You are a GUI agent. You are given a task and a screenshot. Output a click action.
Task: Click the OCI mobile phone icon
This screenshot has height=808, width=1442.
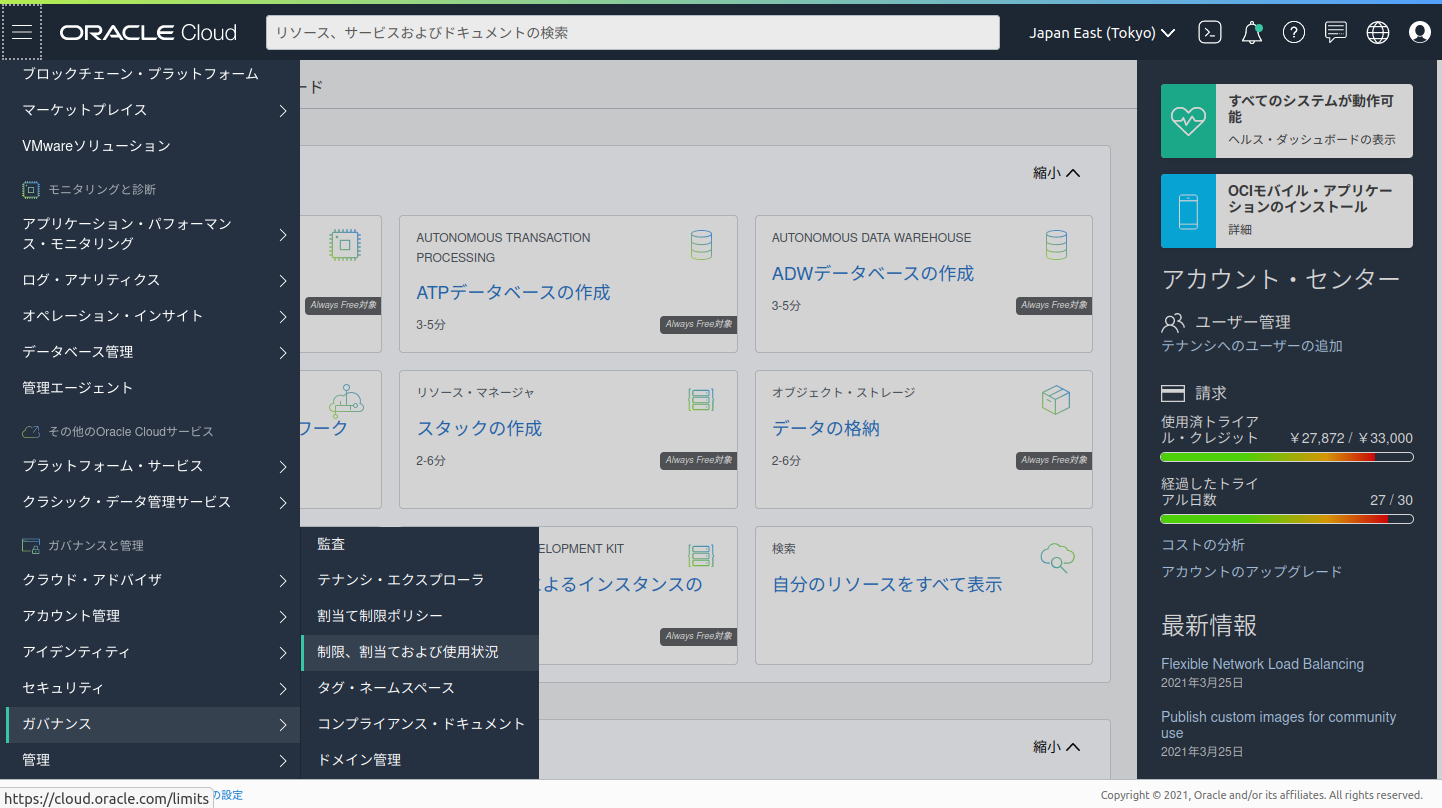(1189, 211)
